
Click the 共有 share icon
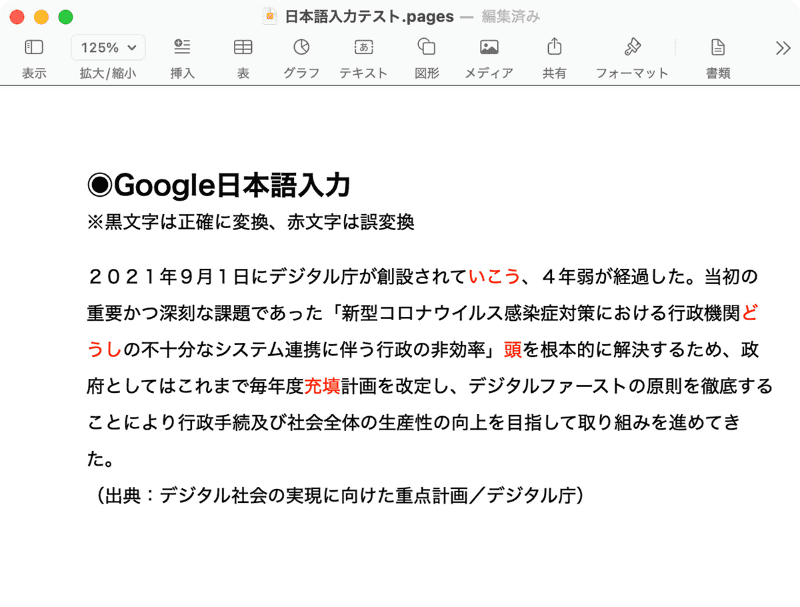coord(555,46)
